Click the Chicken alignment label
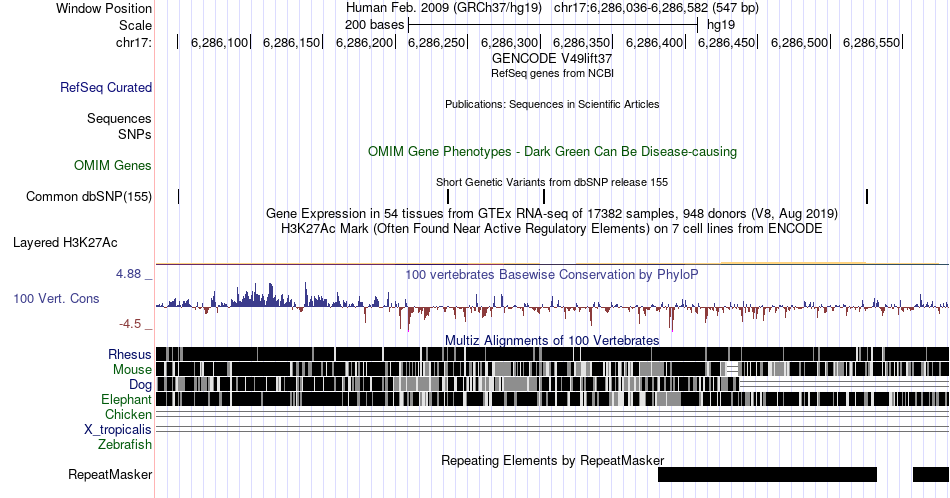 pos(128,414)
